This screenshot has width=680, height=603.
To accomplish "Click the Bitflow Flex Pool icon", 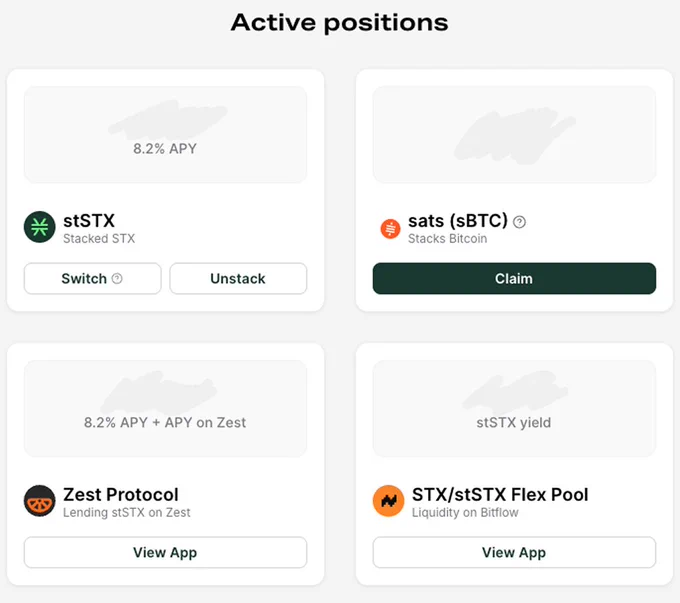I will tap(389, 501).
